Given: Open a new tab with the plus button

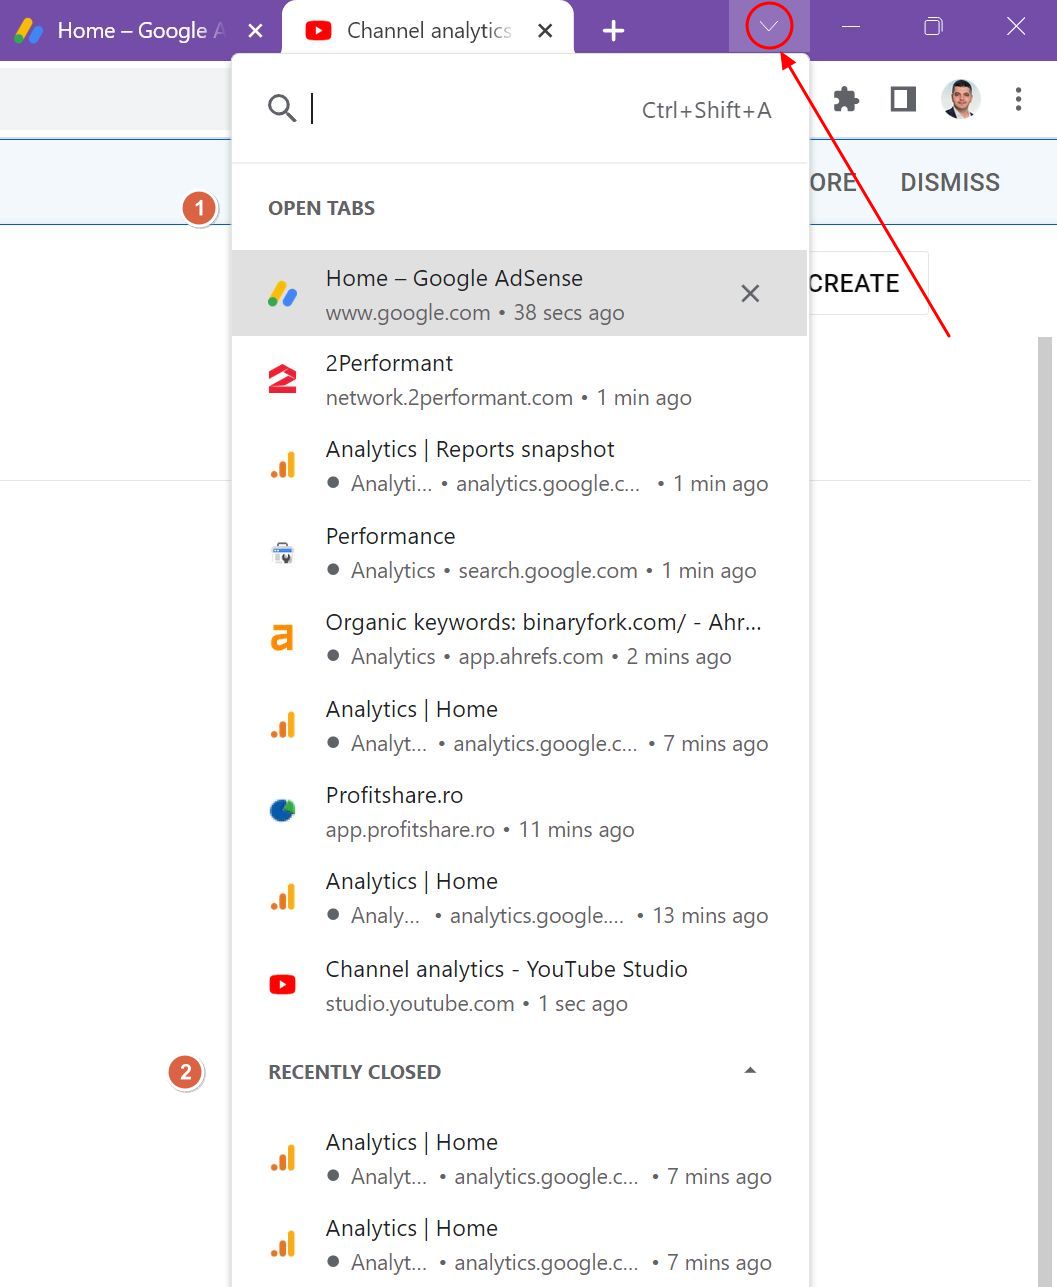Looking at the screenshot, I should (x=612, y=29).
